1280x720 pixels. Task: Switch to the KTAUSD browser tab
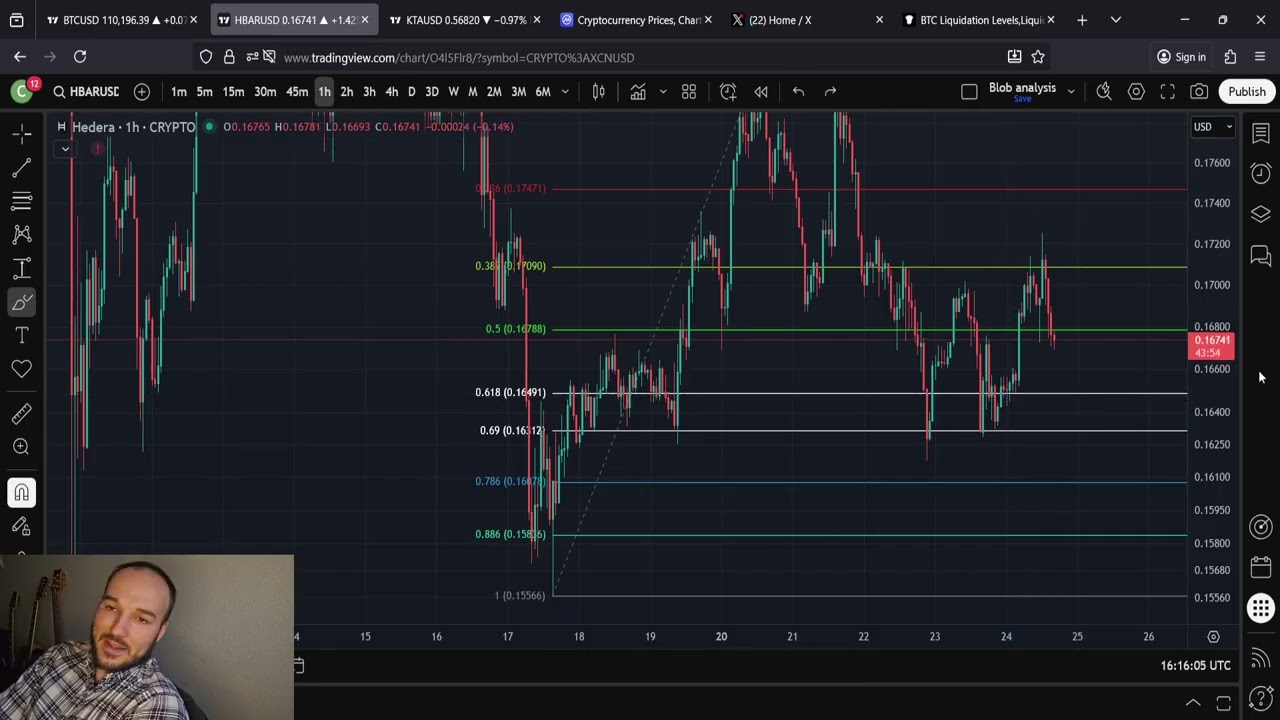click(464, 20)
